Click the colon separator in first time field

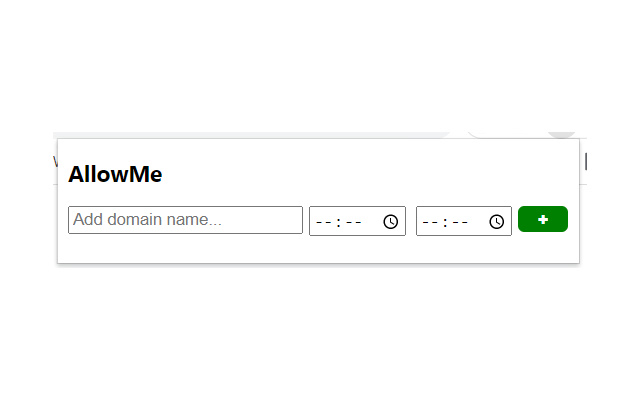[339, 221]
